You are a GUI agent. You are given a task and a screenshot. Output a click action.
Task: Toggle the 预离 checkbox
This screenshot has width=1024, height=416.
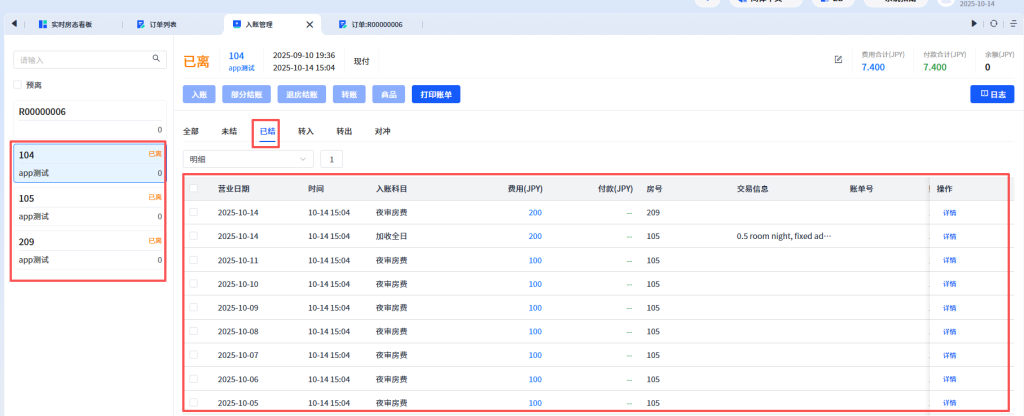(18, 85)
